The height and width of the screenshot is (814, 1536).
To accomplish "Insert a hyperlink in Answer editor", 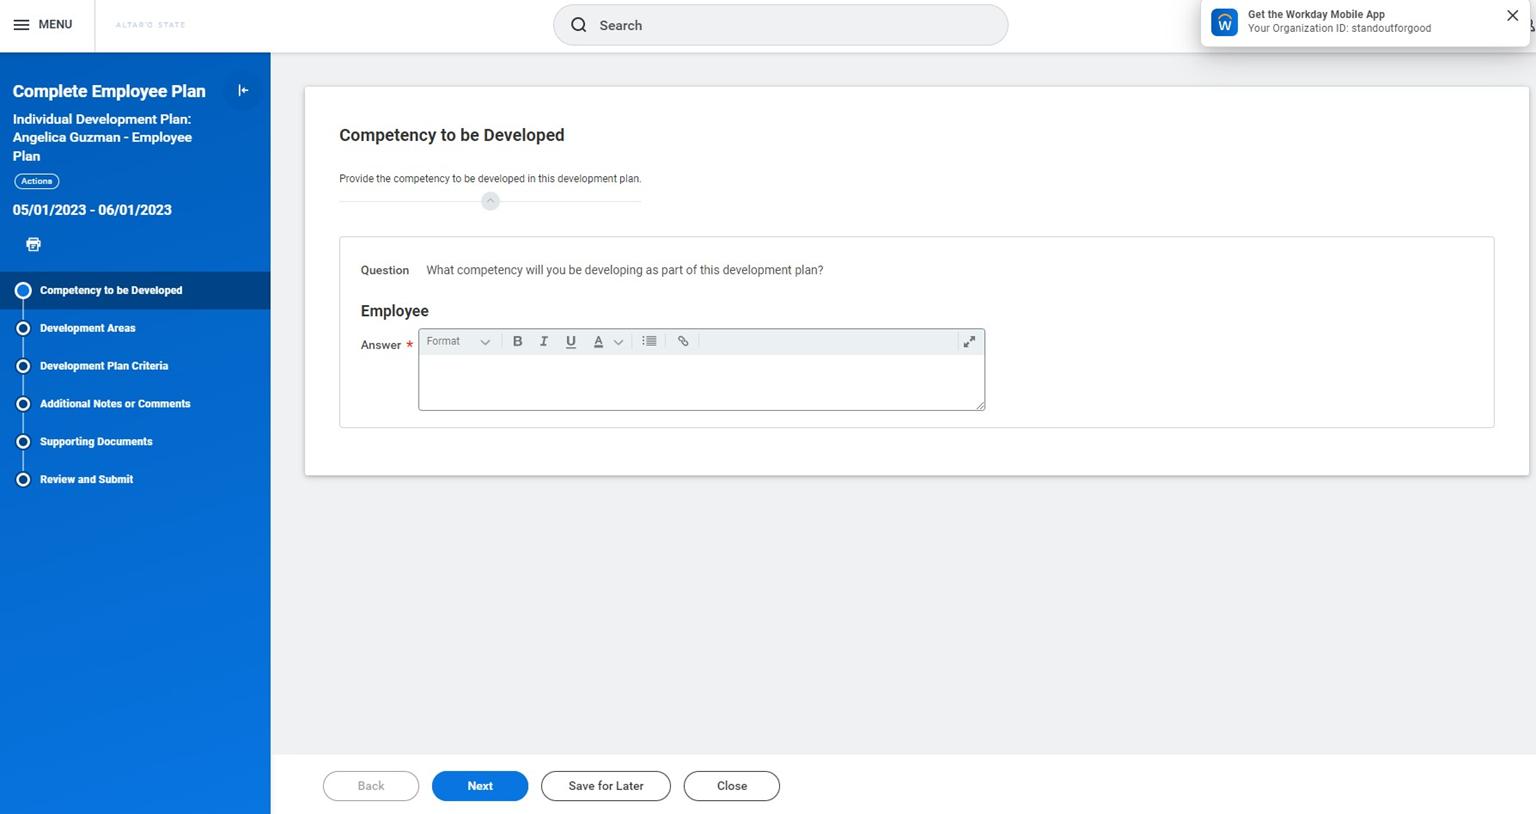I will click(x=683, y=342).
